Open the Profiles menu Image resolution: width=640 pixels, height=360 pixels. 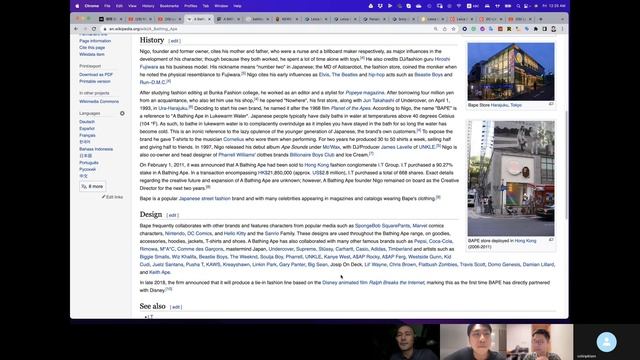coord(191,6)
